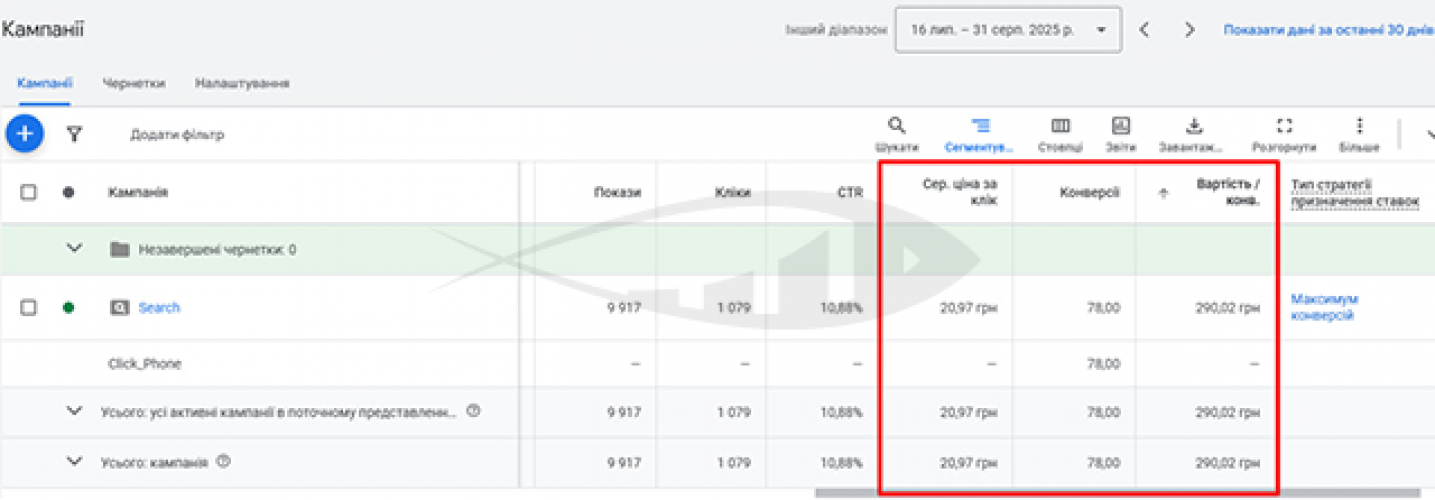Click the sort arrow near Вартість / конв.
The width and height of the screenshot is (1435, 500).
pos(1162,194)
